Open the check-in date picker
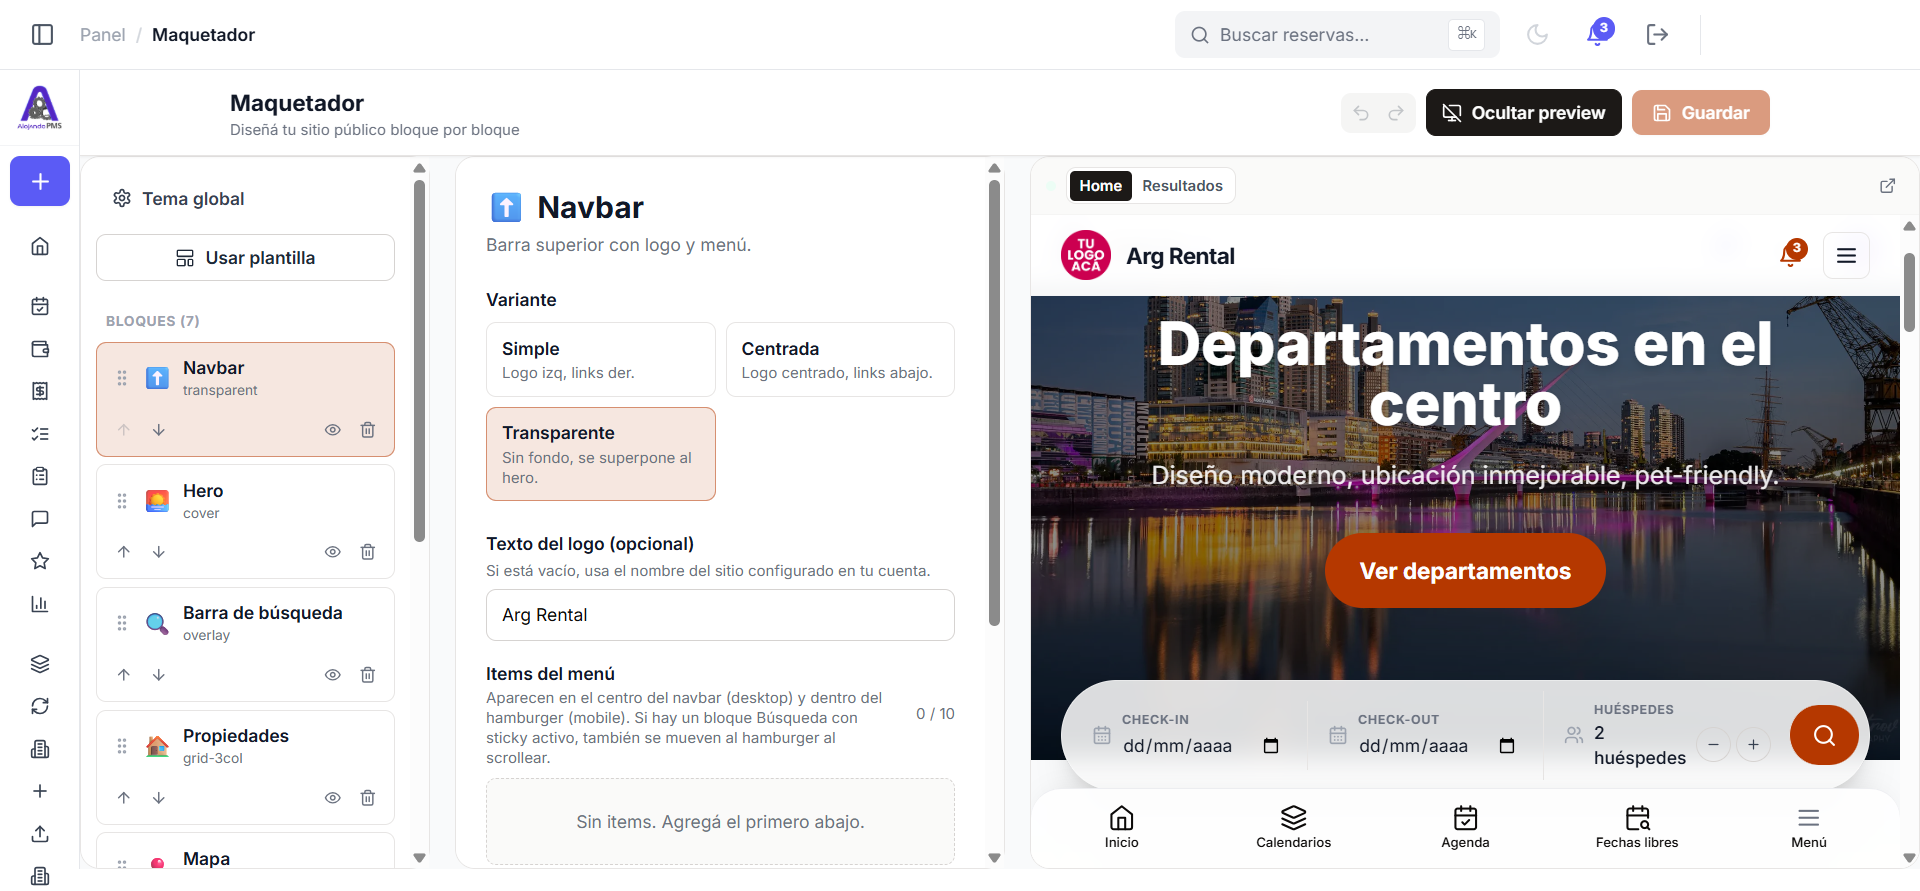The height and width of the screenshot is (891, 1920). [x=1271, y=746]
